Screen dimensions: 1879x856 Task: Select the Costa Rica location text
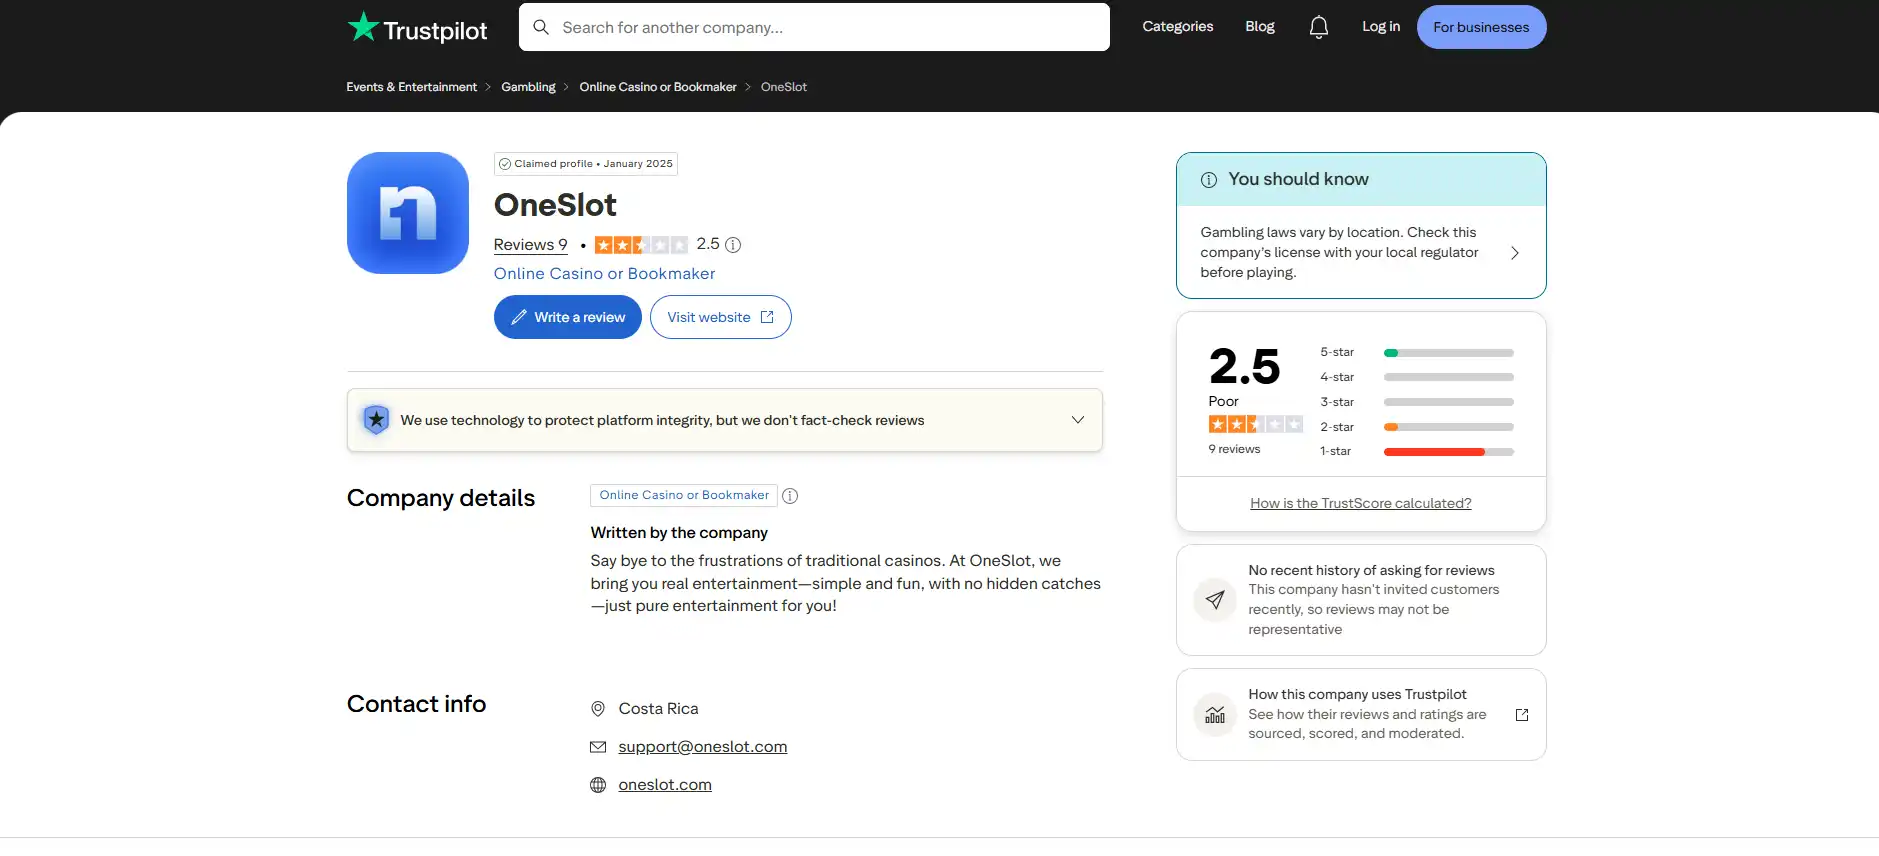[x=658, y=709]
